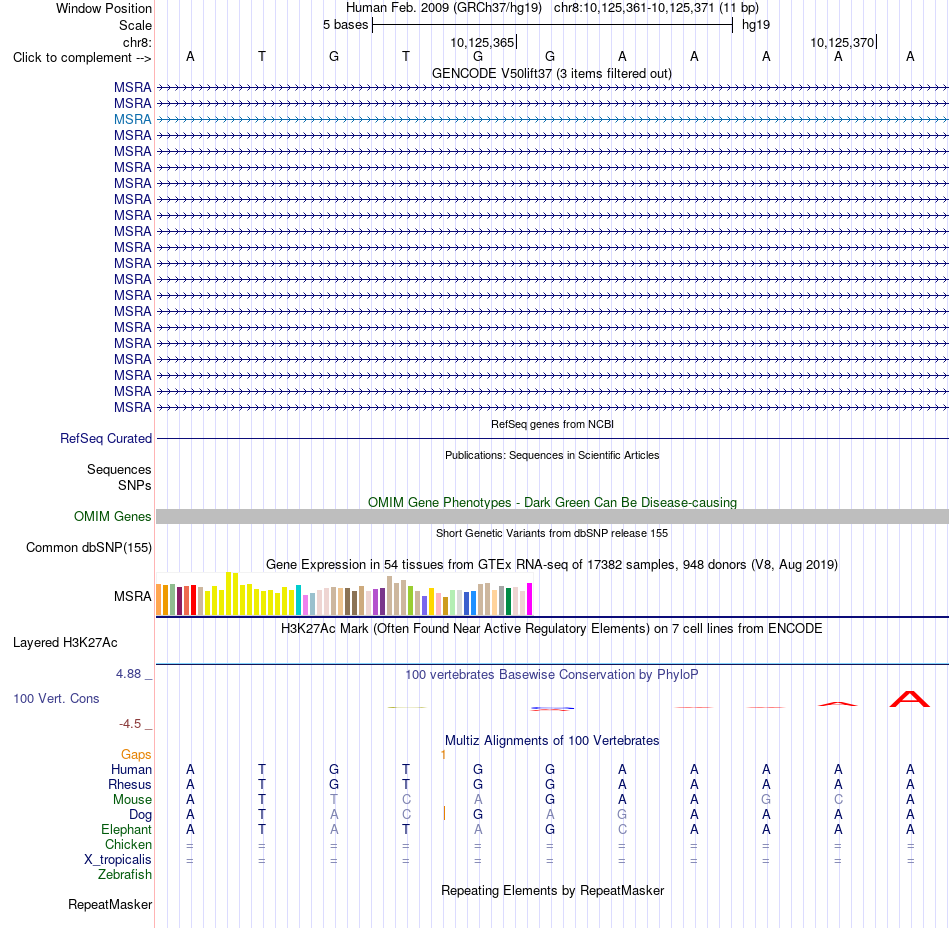Click the dark green bar in GTEx chart
This screenshot has height=928, width=950.
click(508, 602)
